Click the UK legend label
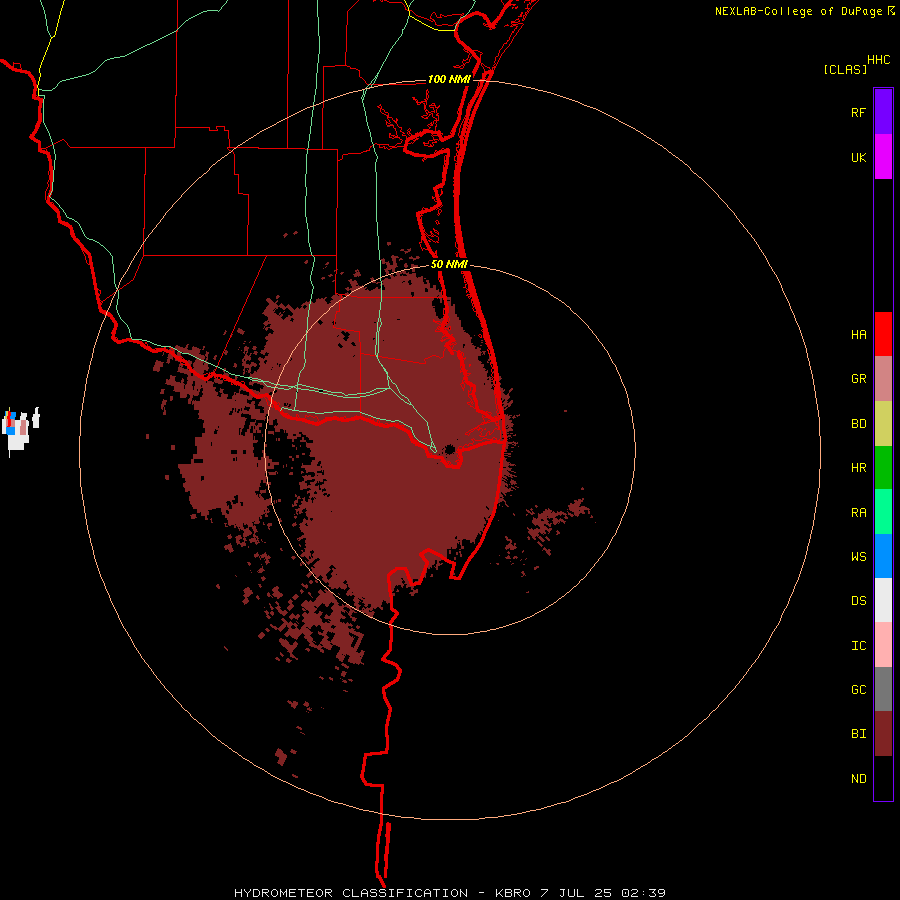The width and height of the screenshot is (900, 900). click(x=858, y=158)
